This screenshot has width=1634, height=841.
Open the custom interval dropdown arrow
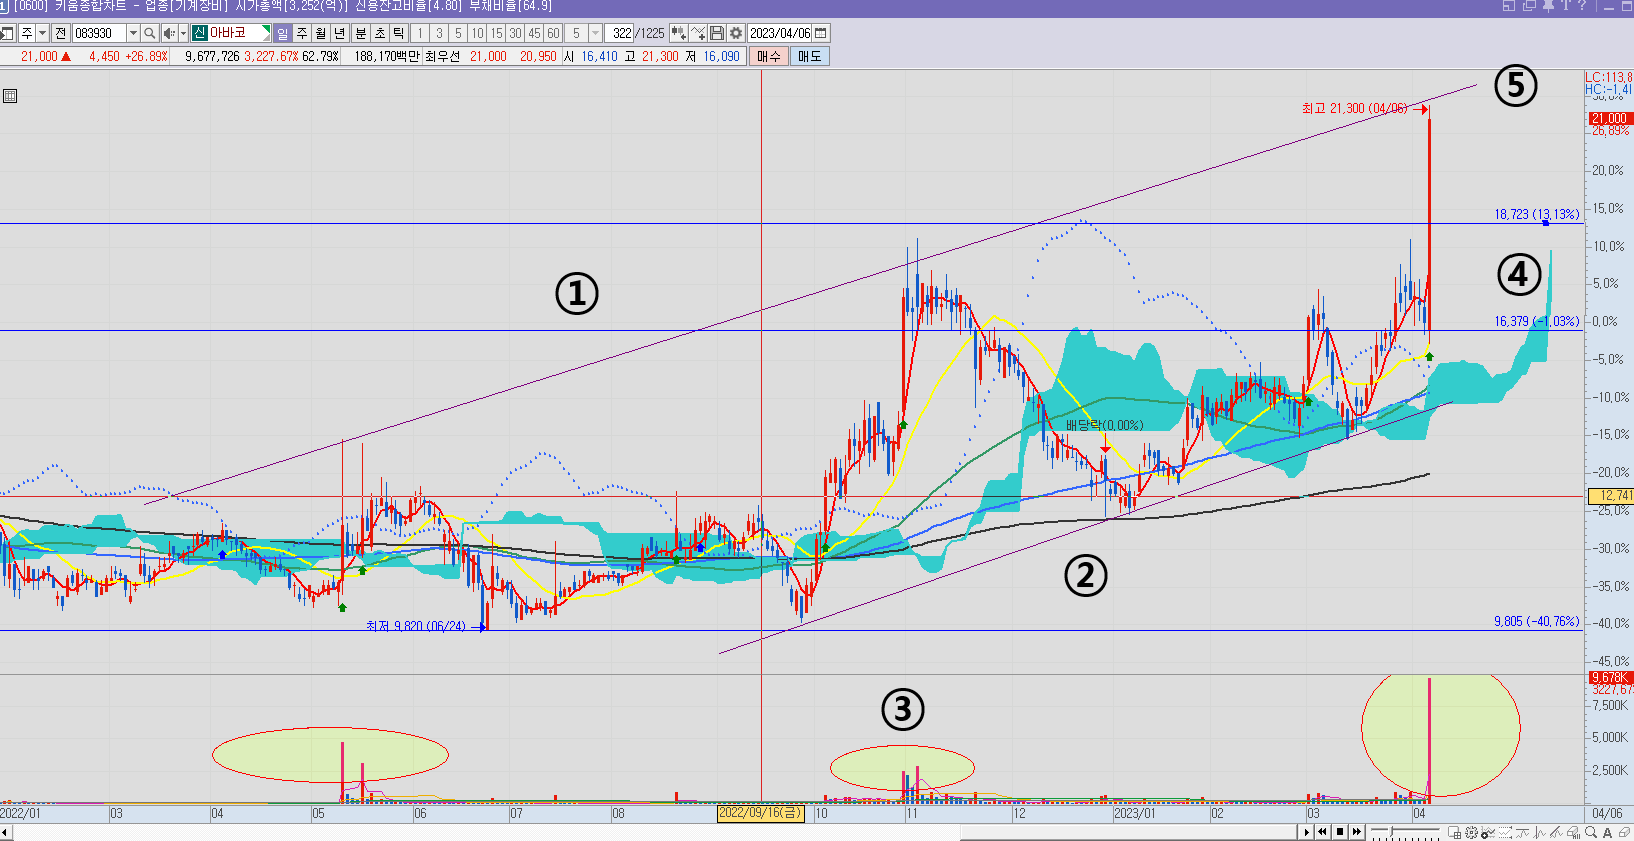[x=595, y=33]
